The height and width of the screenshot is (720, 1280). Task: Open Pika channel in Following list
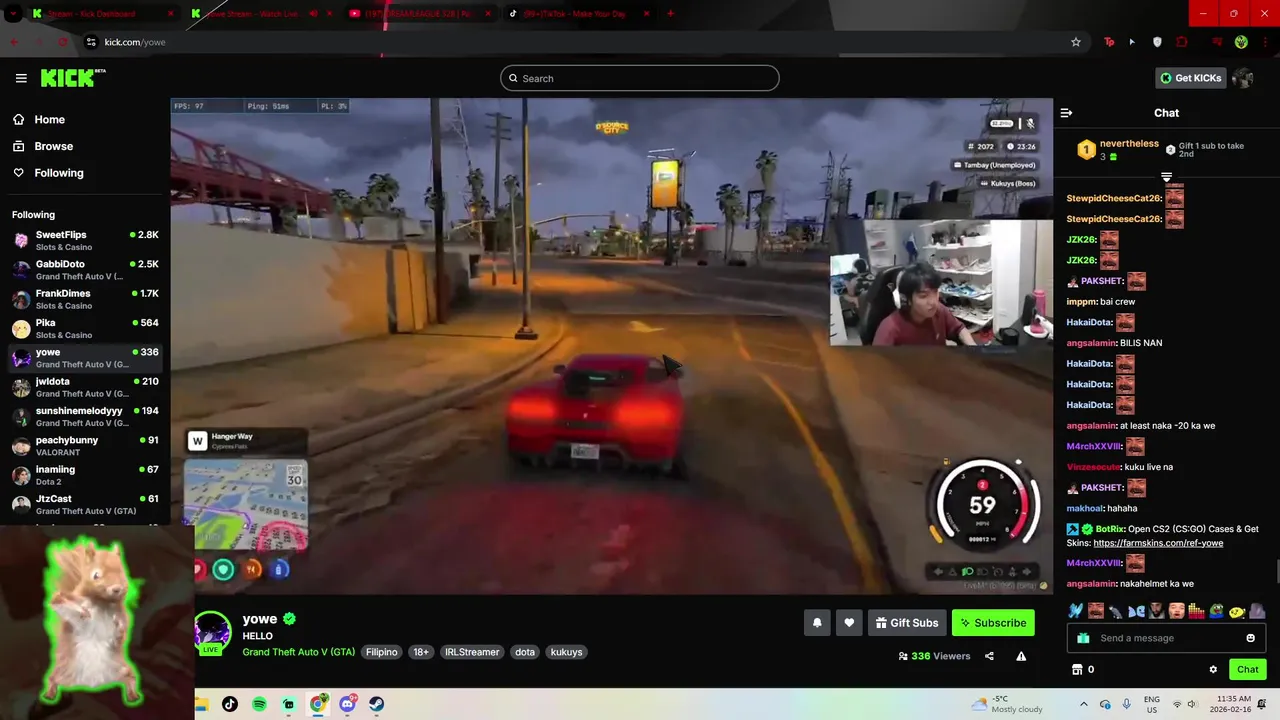(x=85, y=328)
